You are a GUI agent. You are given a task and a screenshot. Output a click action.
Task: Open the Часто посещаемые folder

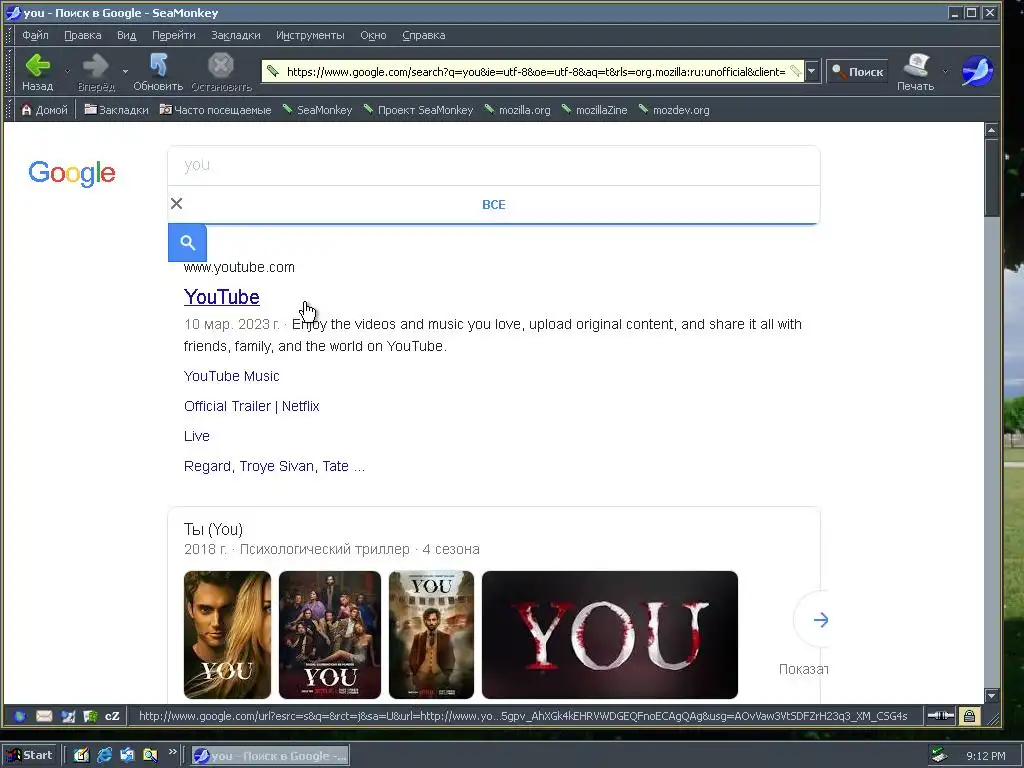pos(216,110)
